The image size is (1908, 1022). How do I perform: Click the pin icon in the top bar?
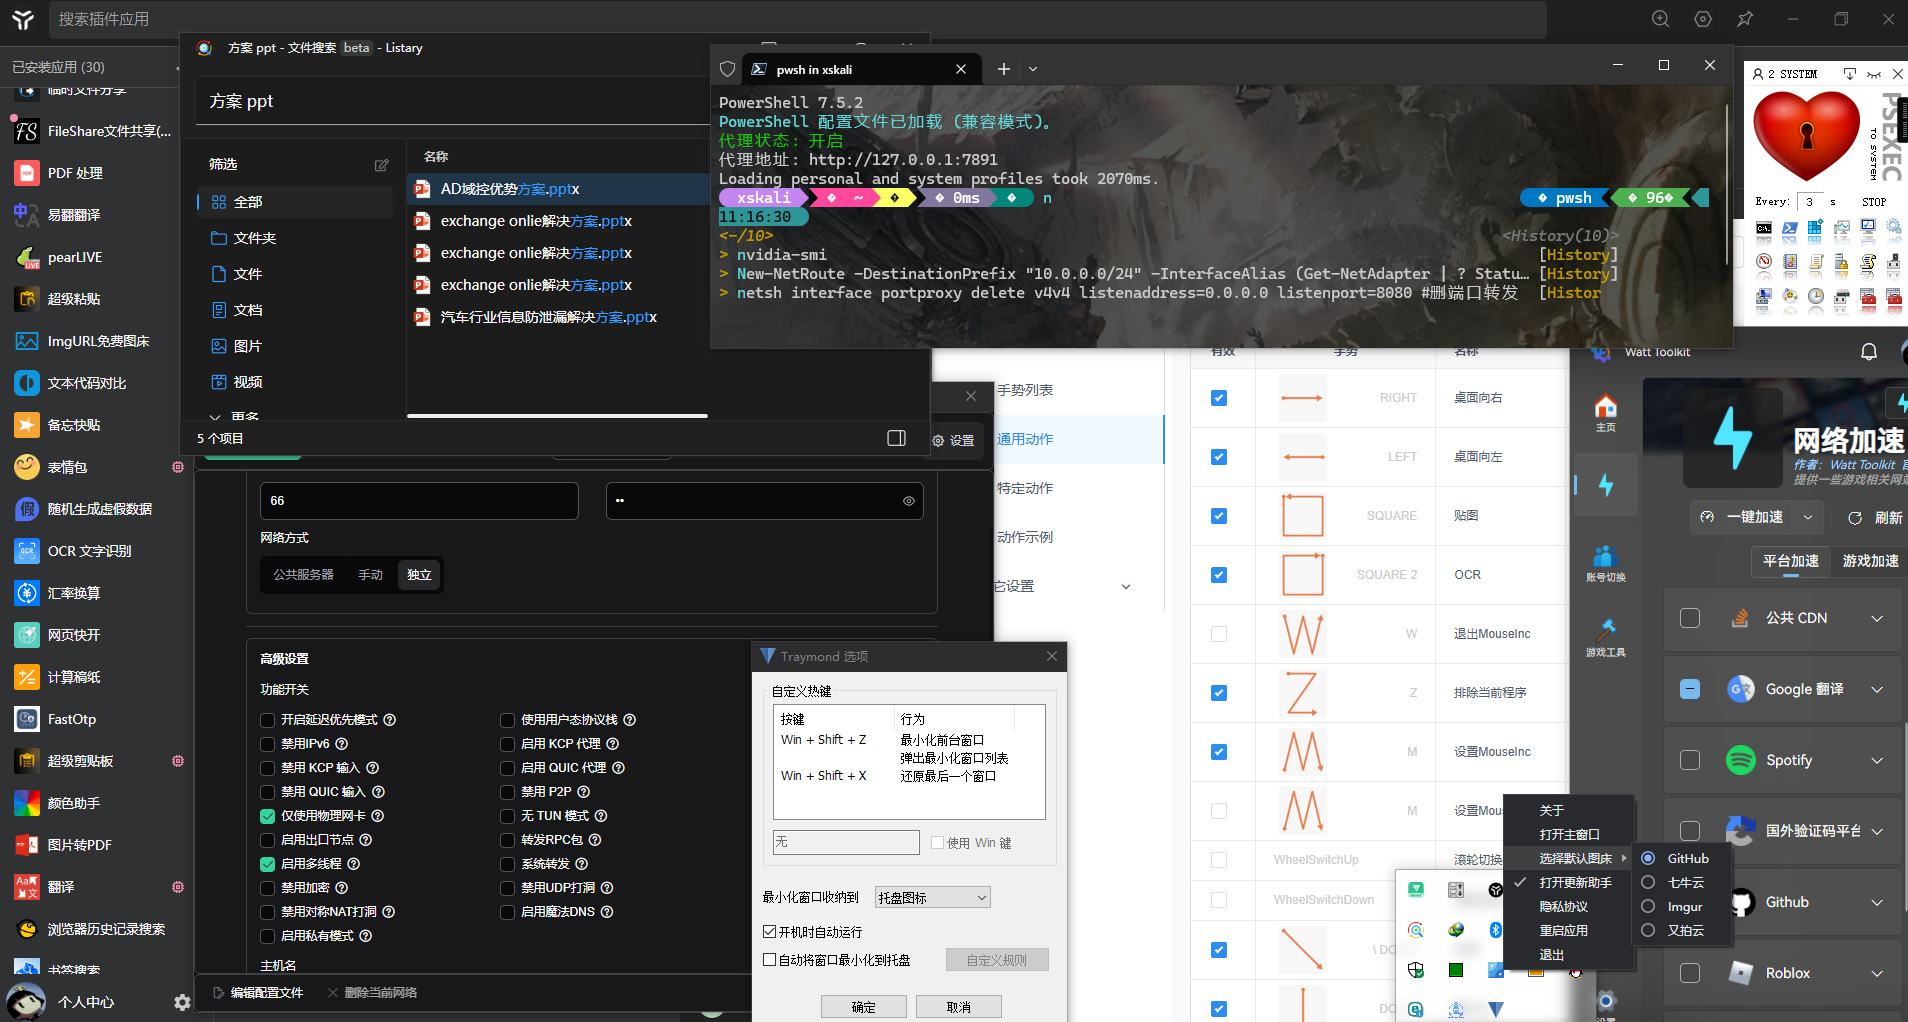(x=1745, y=19)
